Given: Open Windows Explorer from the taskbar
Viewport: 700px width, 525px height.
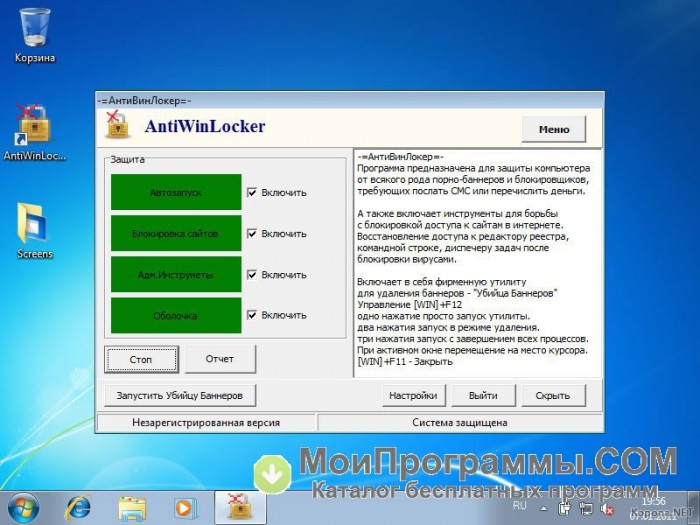Looking at the screenshot, I should pos(132,508).
